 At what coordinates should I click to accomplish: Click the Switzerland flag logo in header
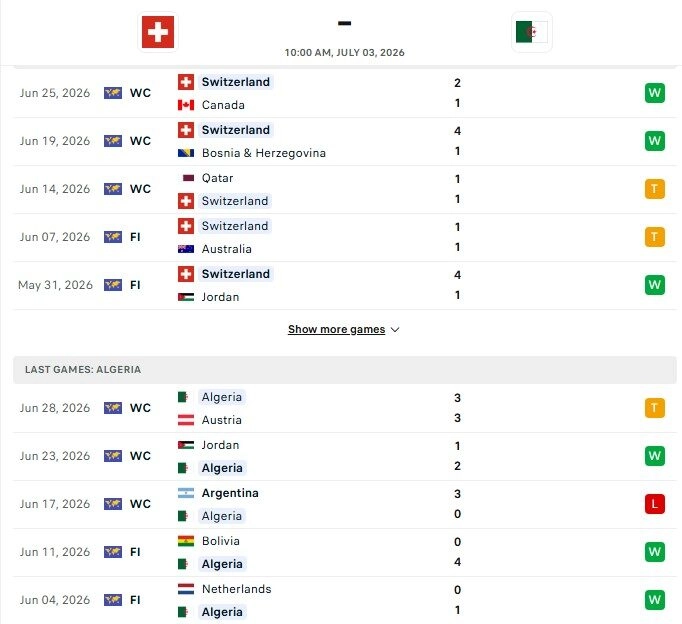click(x=158, y=32)
